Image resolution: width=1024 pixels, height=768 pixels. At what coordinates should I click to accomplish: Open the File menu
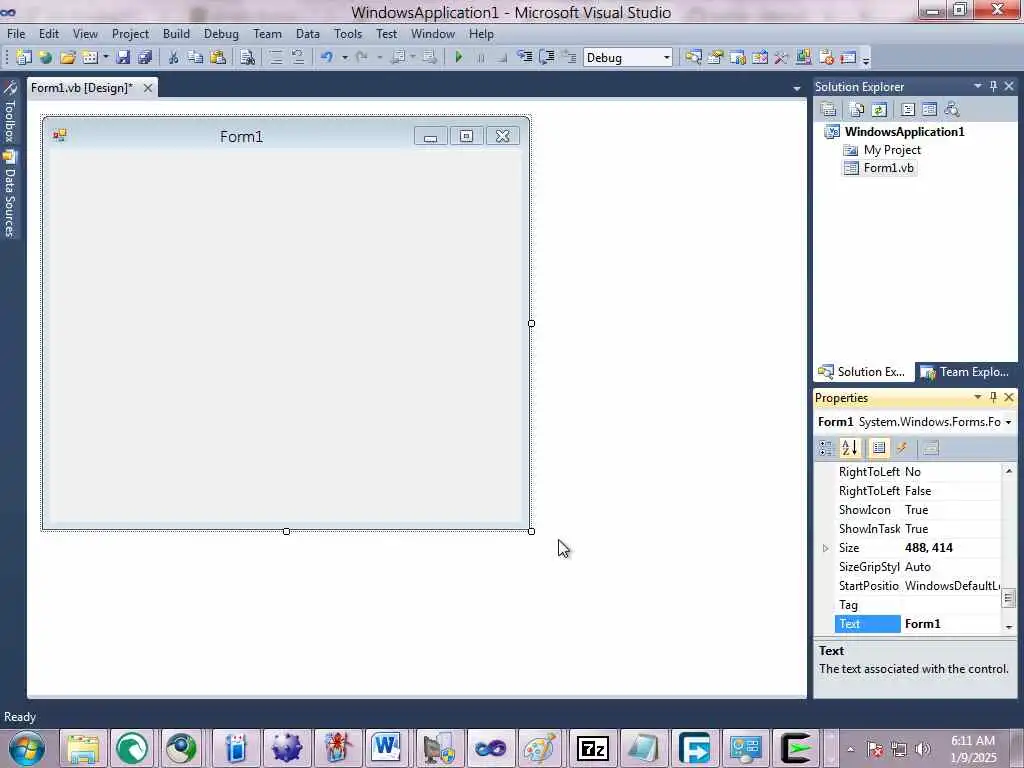16,34
